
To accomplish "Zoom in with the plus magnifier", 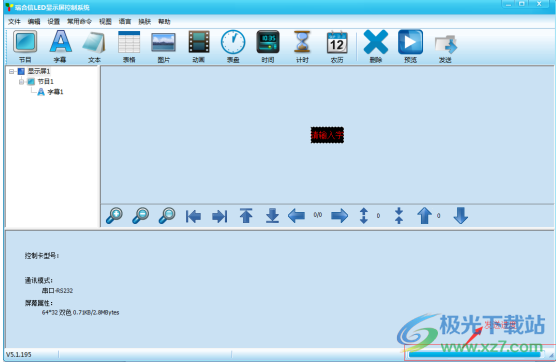I will coord(114,216).
